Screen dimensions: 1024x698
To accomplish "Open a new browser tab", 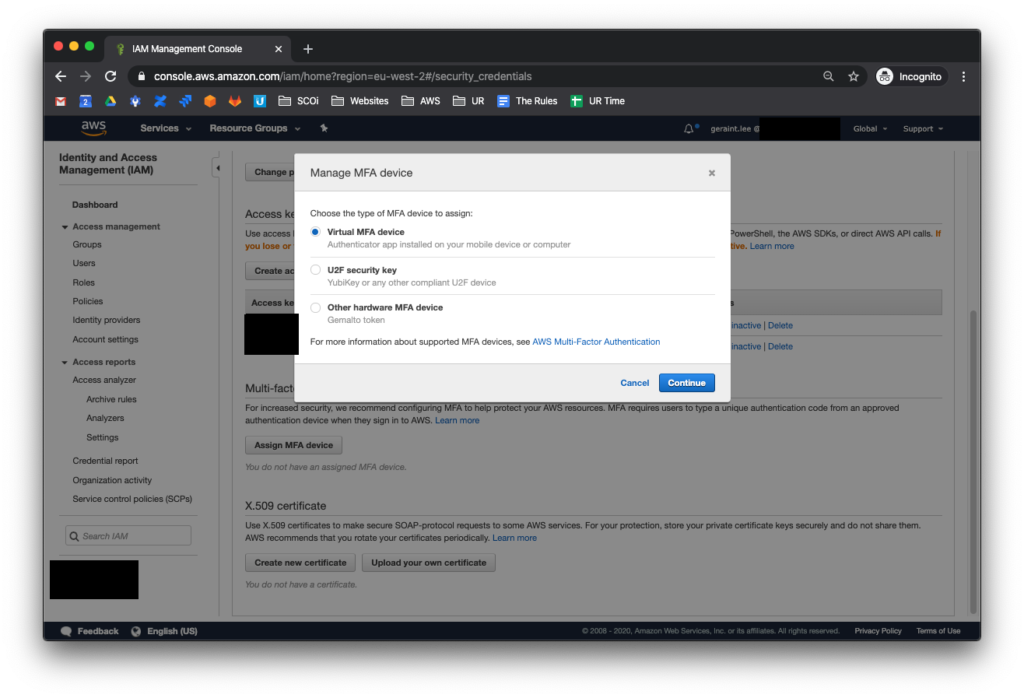I will [308, 49].
